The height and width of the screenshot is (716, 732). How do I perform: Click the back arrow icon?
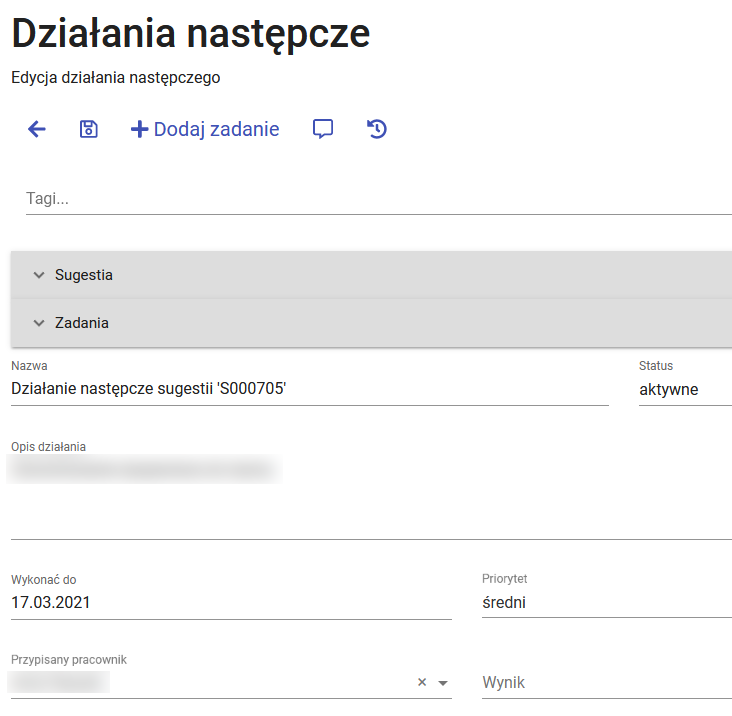[37, 129]
